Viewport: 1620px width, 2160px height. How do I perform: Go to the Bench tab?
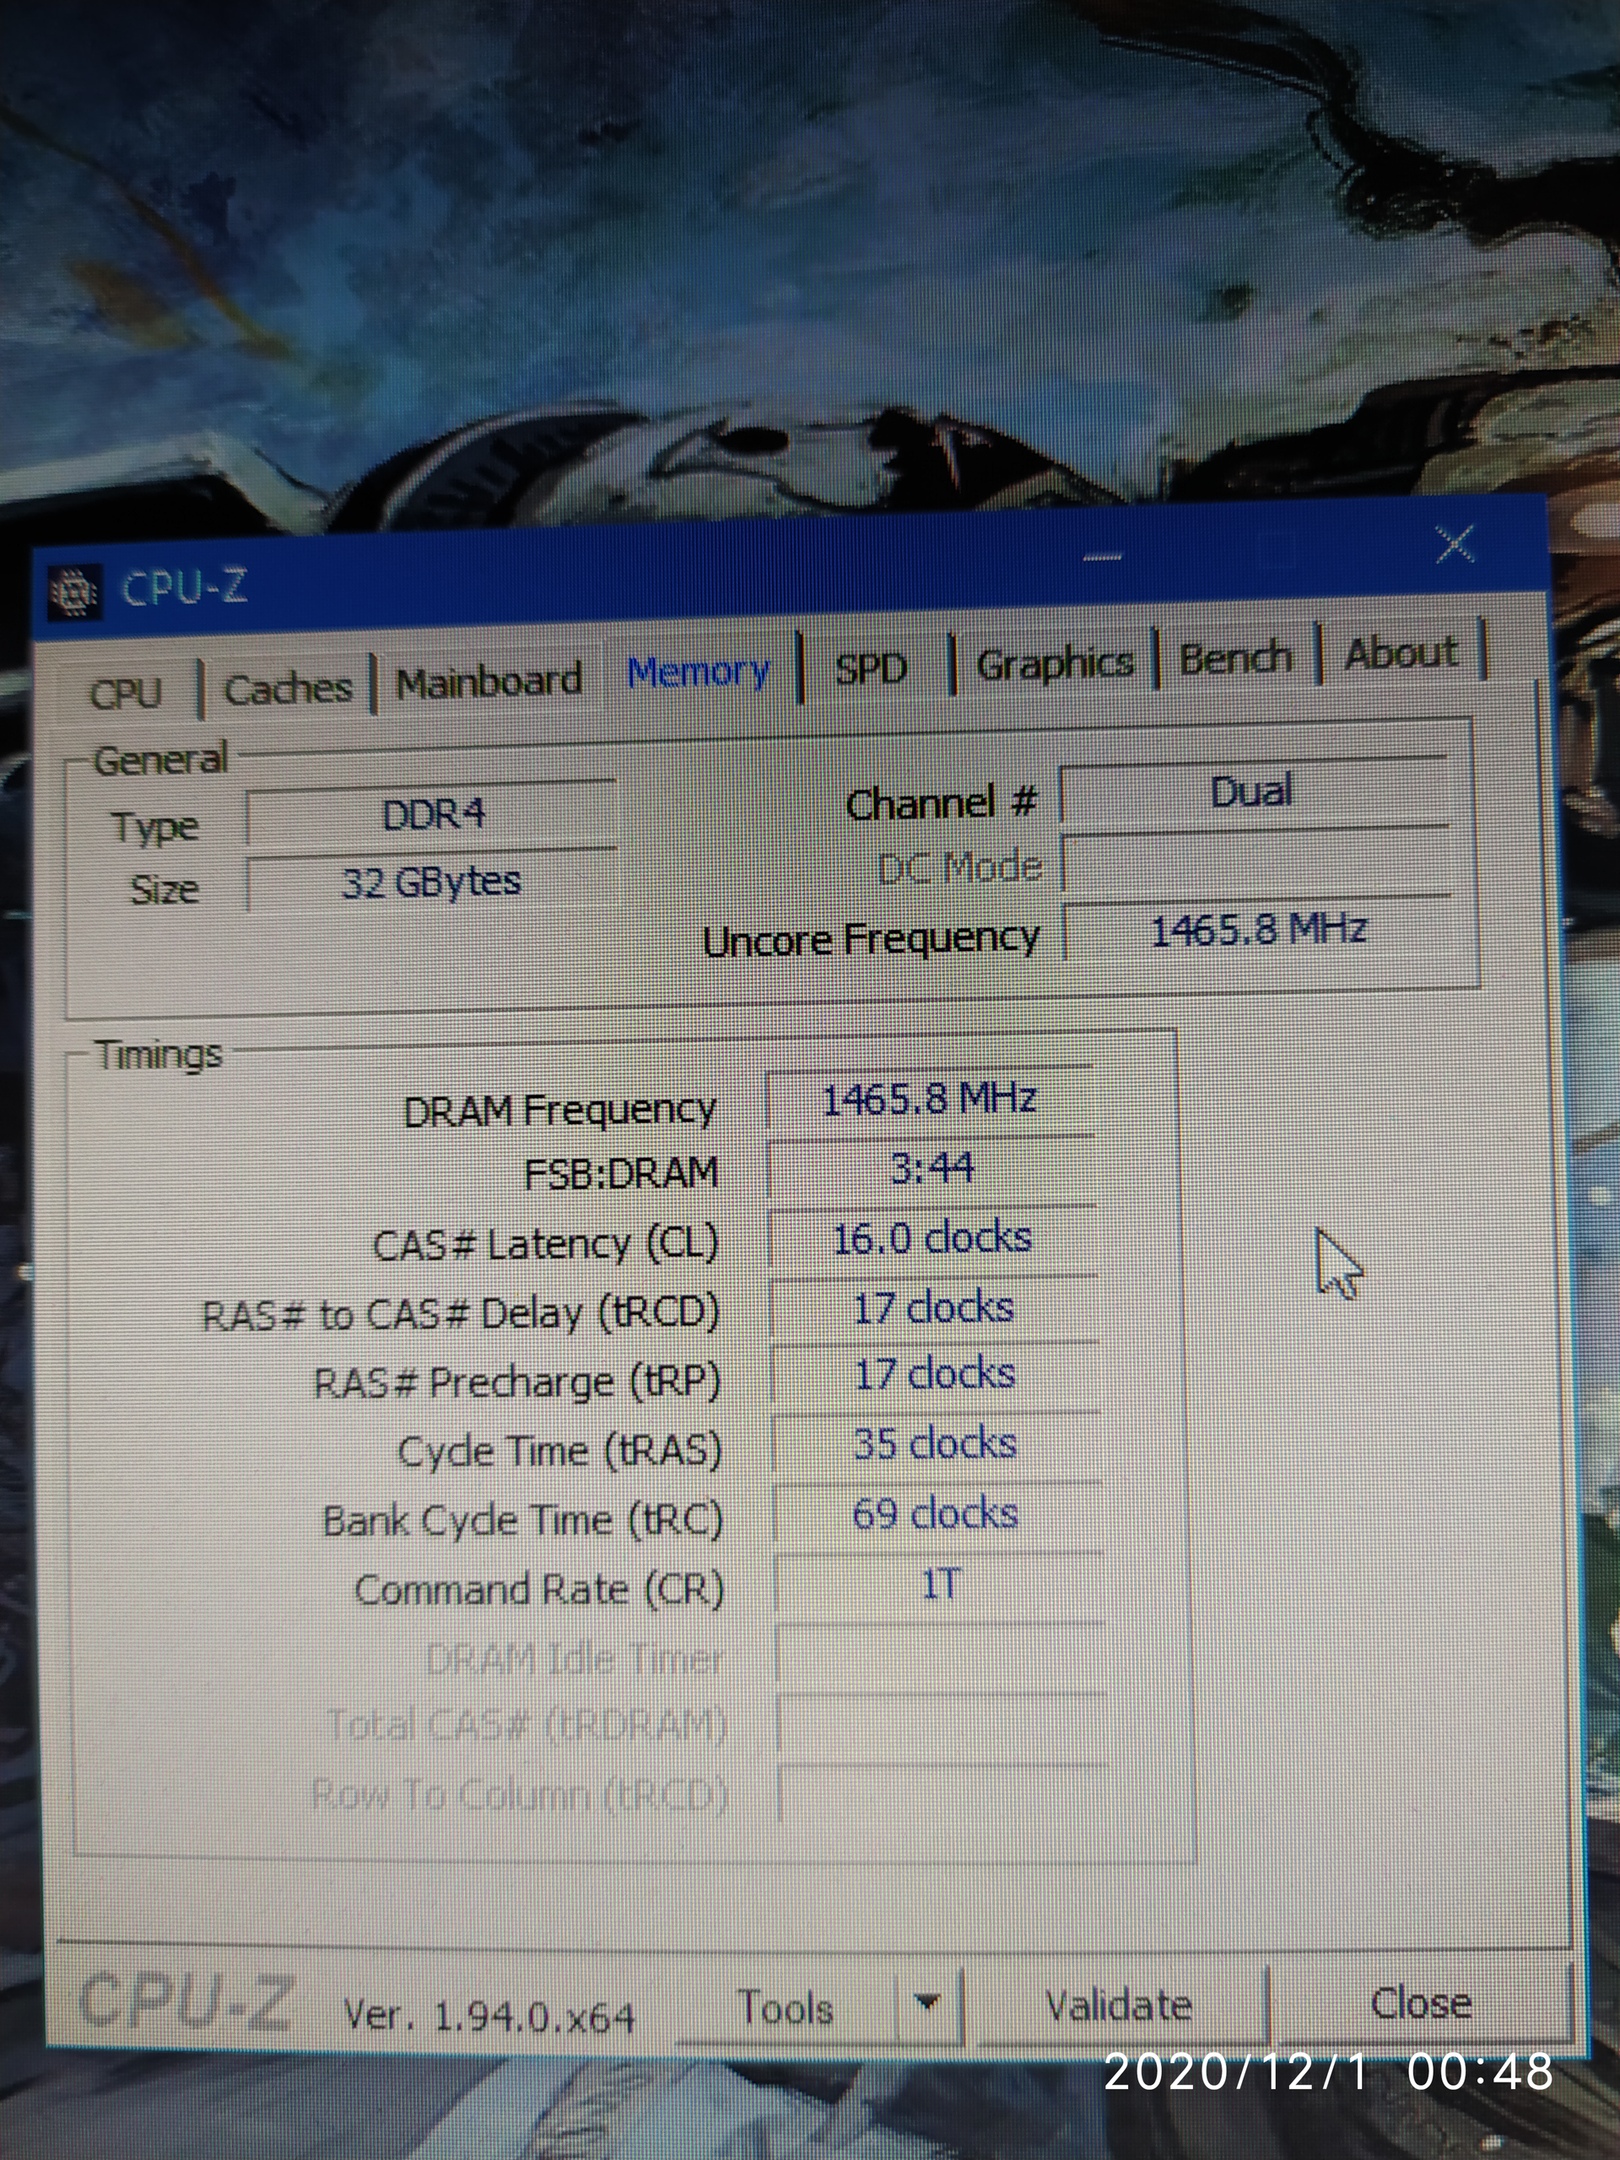1236,657
